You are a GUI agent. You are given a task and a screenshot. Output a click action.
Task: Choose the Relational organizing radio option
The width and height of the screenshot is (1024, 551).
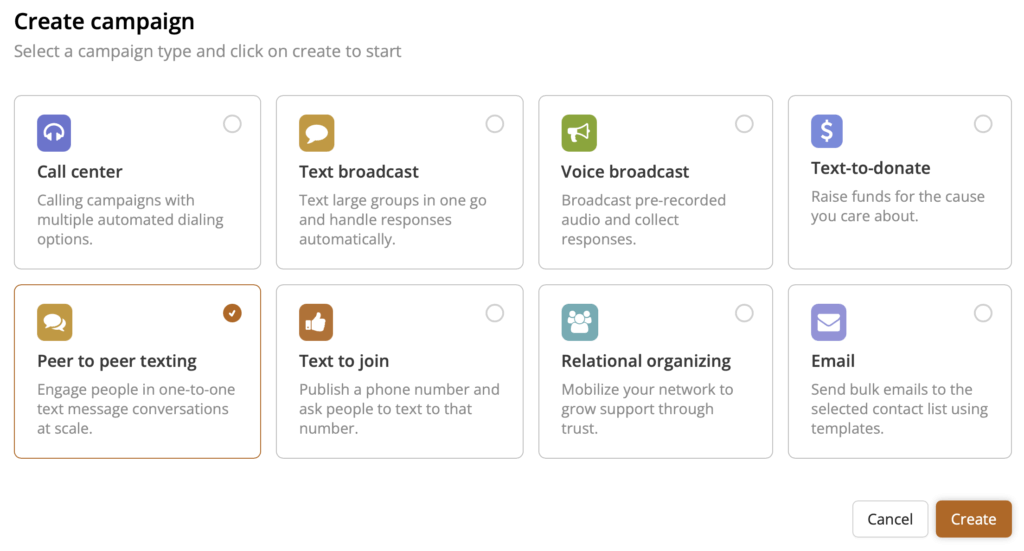744,313
